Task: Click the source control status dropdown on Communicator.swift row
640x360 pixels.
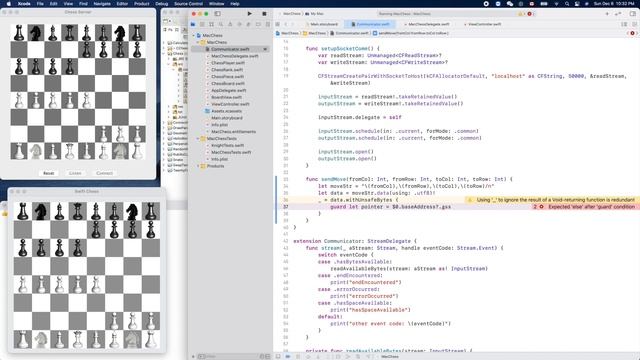Action: coord(265,49)
